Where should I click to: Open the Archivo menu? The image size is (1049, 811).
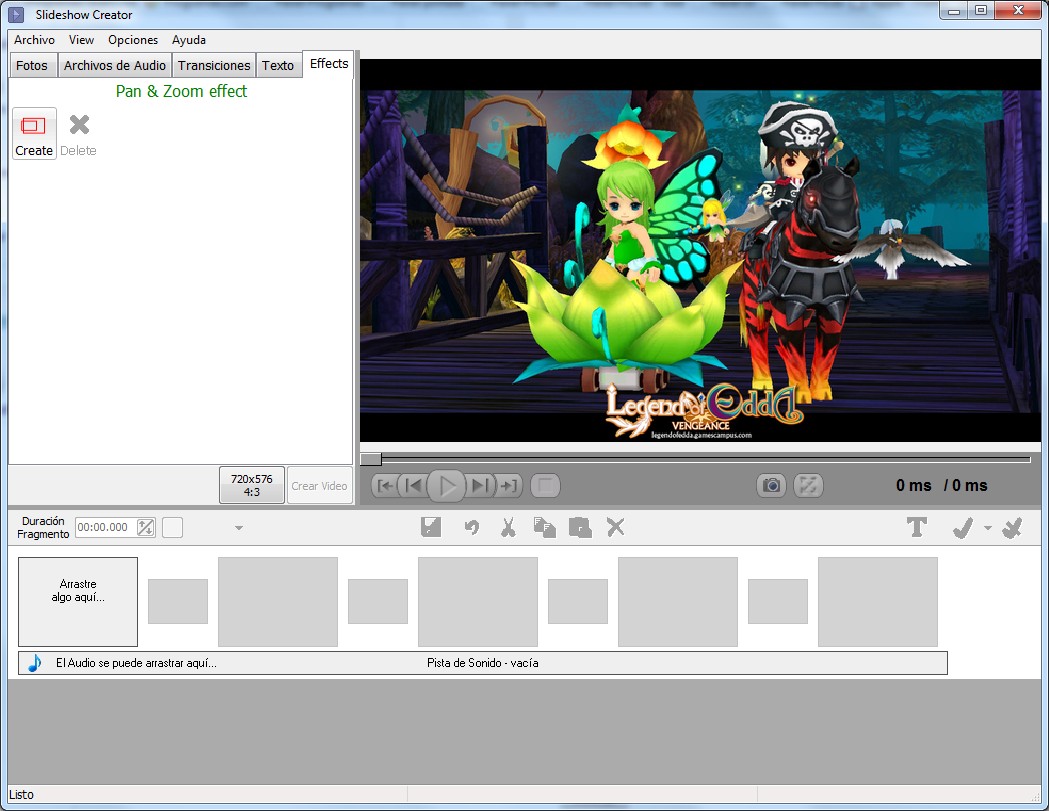point(34,40)
